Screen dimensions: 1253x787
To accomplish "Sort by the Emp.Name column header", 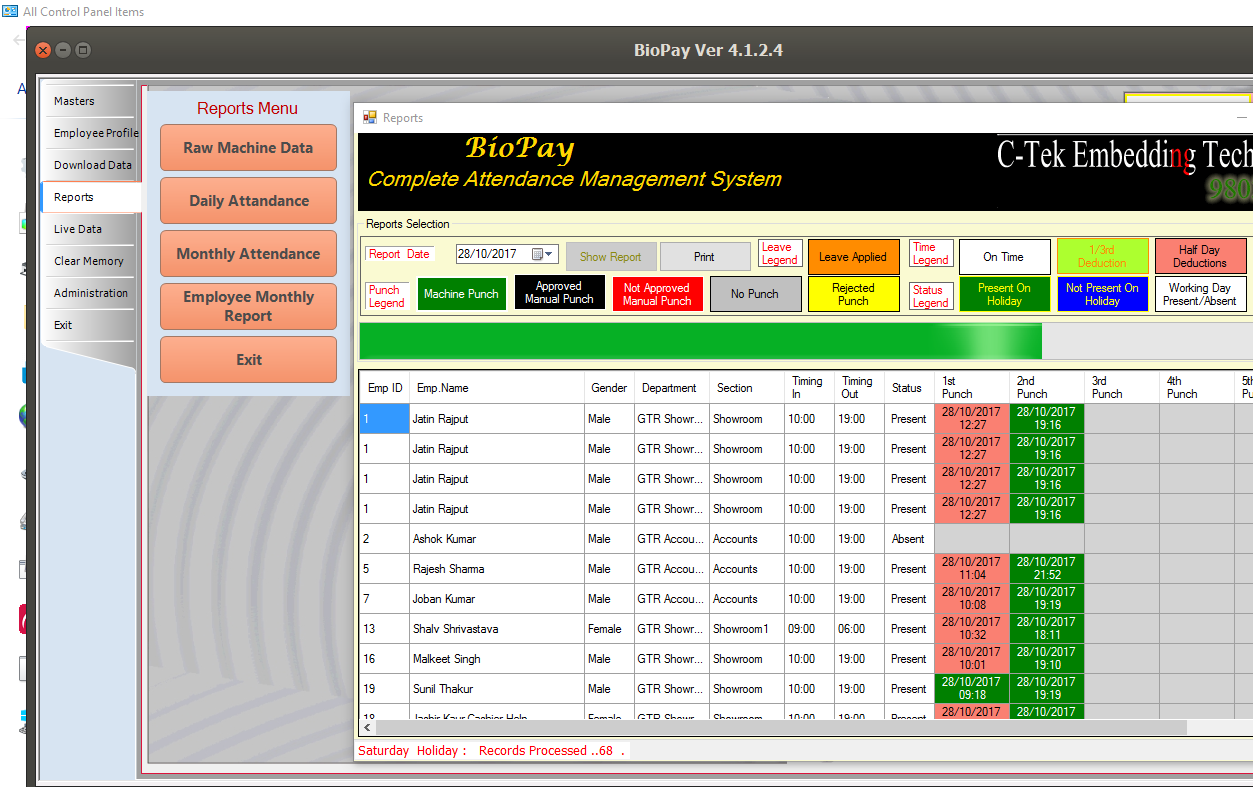I will click(x=497, y=388).
